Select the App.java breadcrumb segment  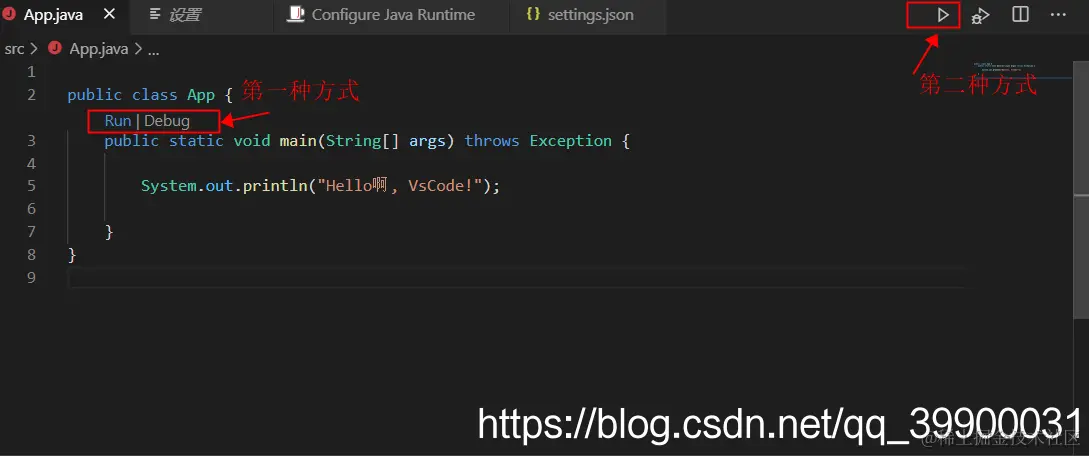[x=99, y=49]
